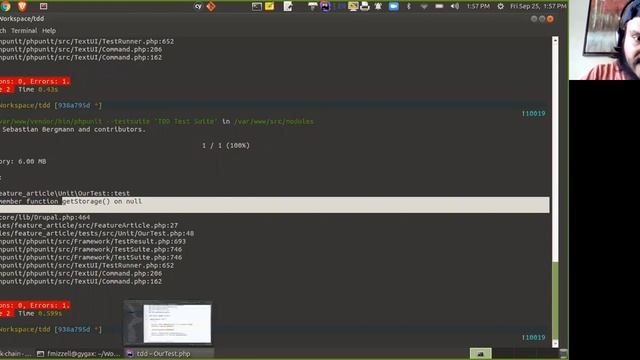Close the terminal window
The height and width of the screenshot is (360, 640).
[550, 19]
